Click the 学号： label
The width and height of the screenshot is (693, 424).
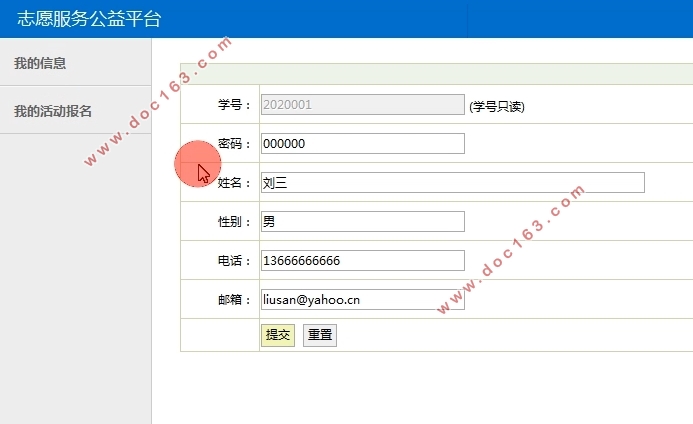[235, 105]
